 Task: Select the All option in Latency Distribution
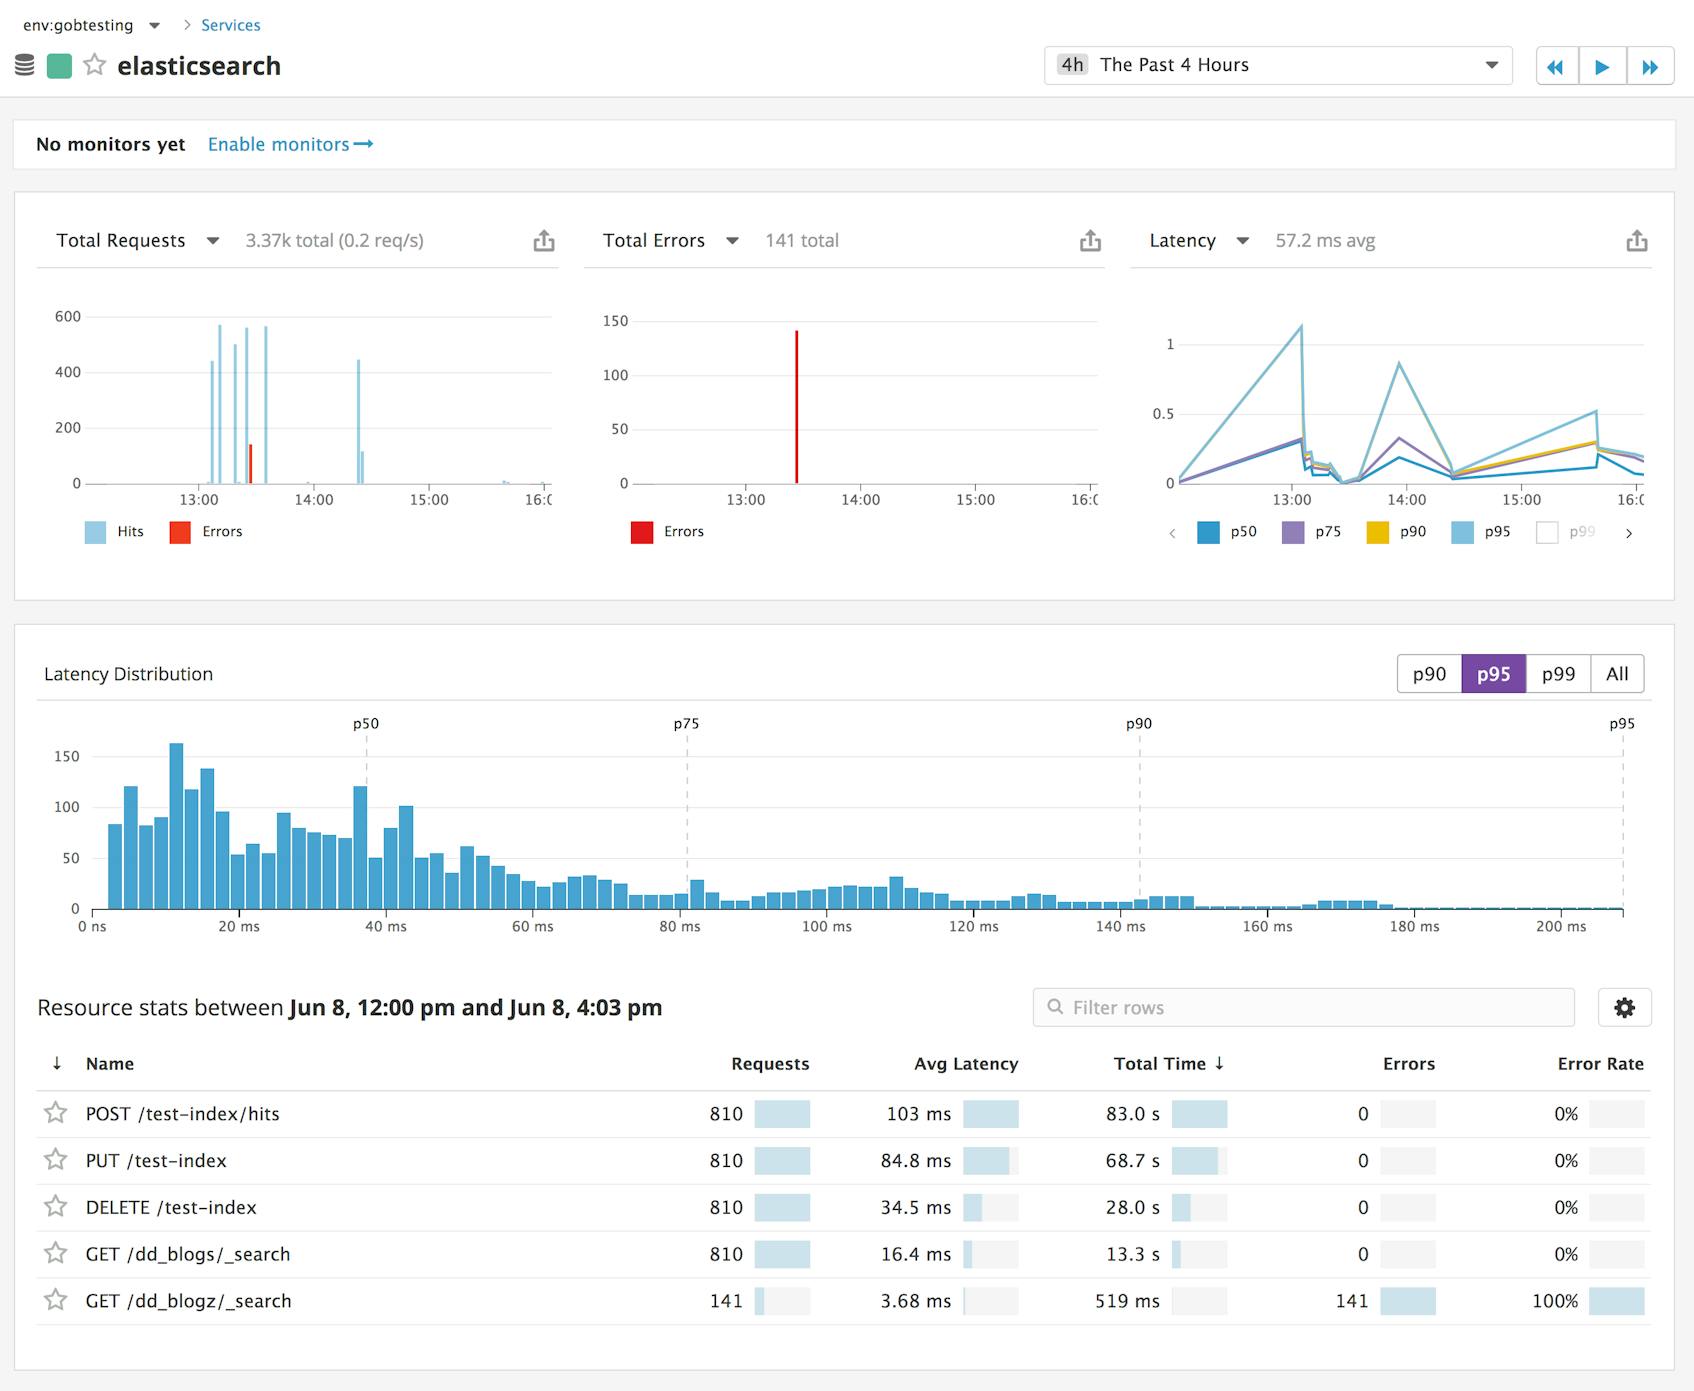pyautogui.click(x=1617, y=673)
